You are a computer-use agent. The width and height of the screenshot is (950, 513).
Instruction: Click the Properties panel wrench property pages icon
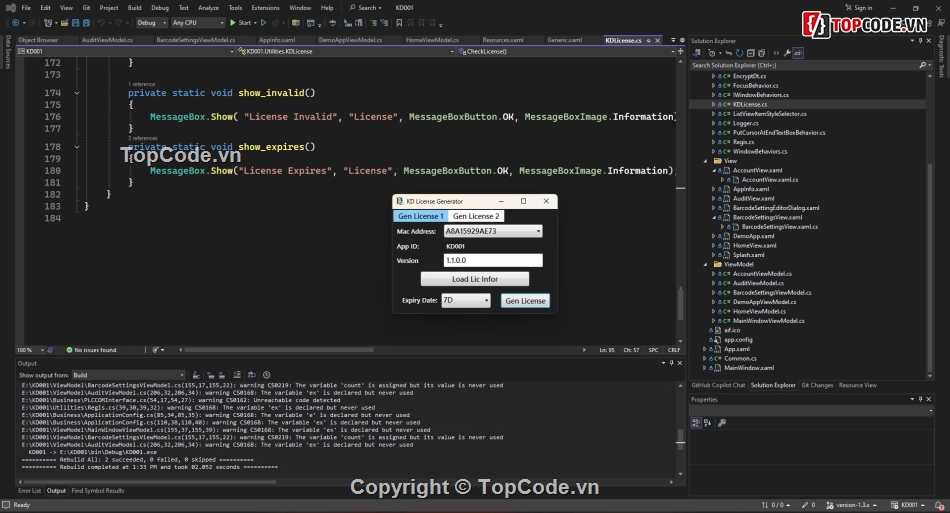(722, 423)
